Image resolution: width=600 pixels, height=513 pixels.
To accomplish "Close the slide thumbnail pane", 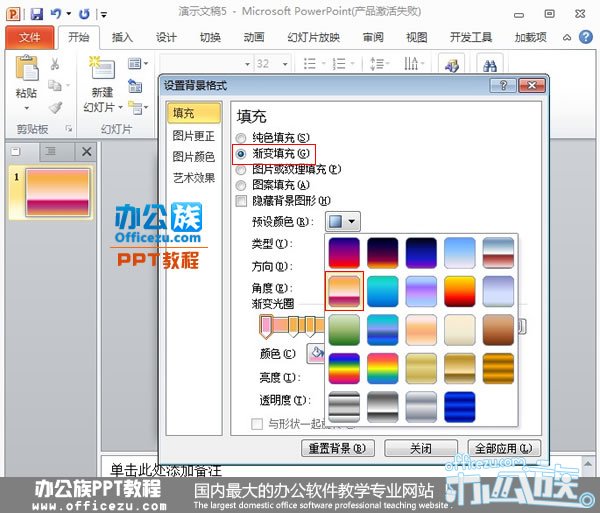I will (x=86, y=152).
